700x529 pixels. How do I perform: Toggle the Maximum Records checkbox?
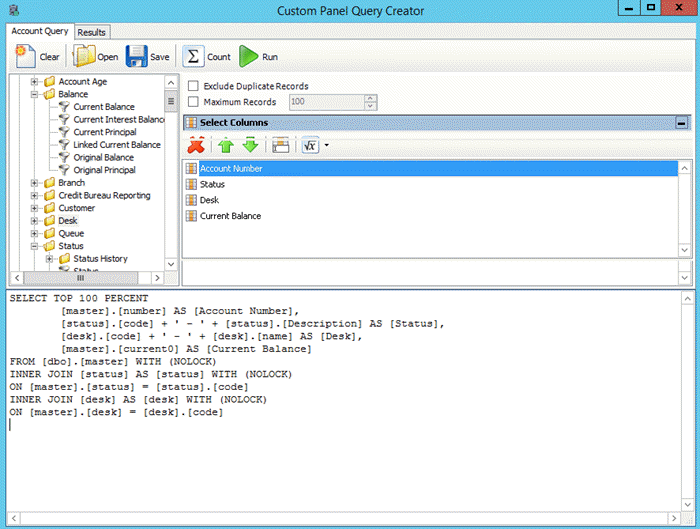tap(194, 102)
